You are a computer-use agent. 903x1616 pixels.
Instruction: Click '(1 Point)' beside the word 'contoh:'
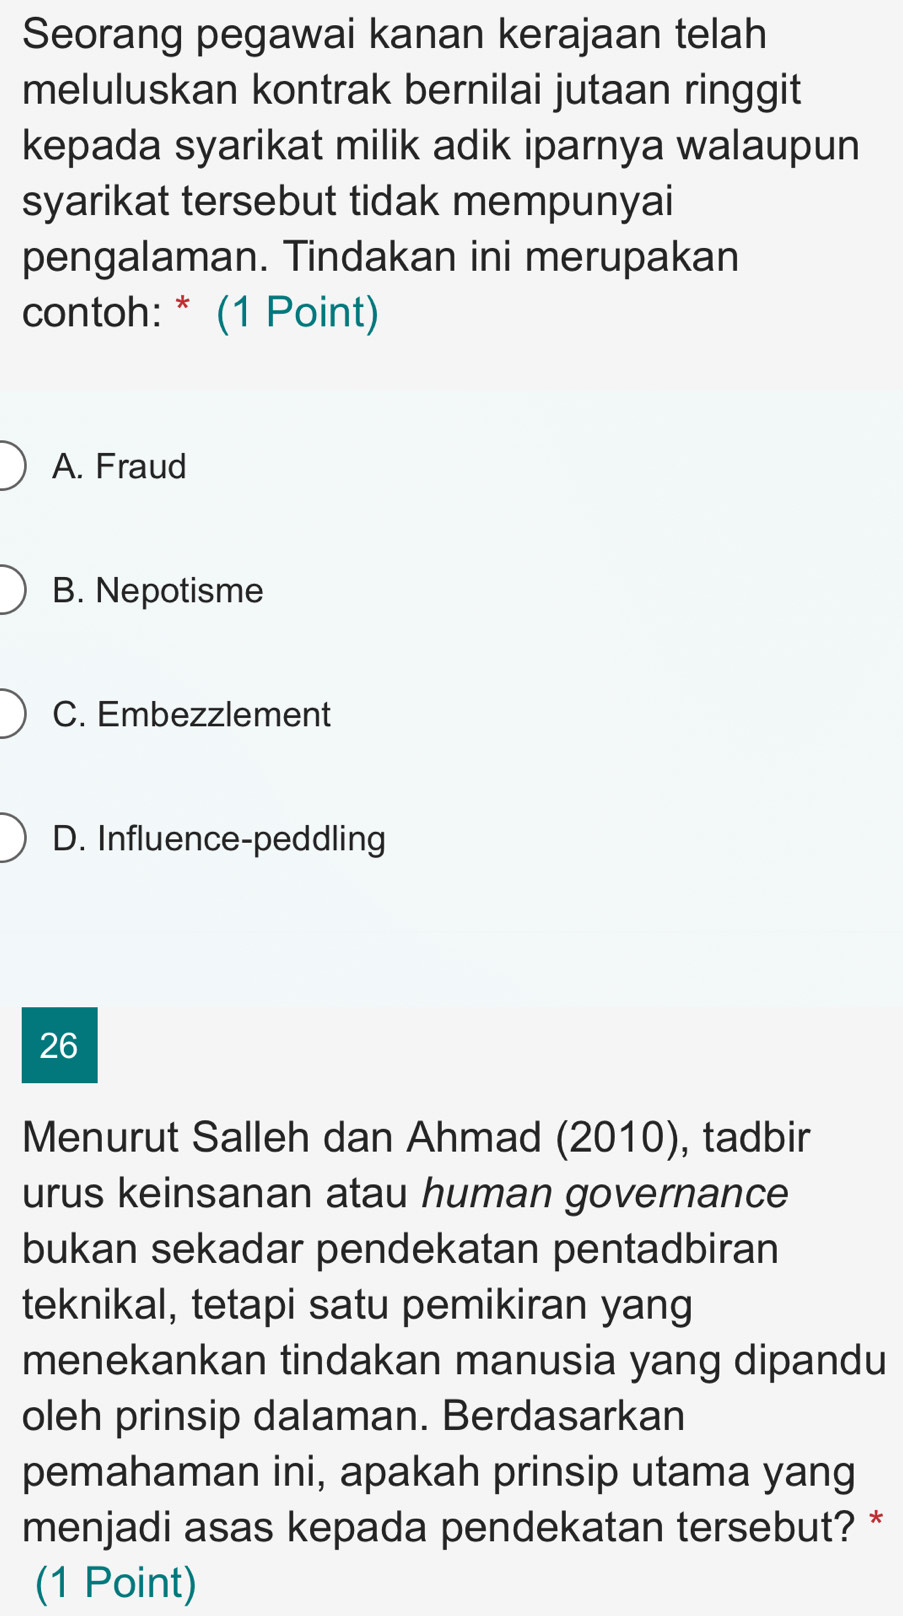(298, 313)
